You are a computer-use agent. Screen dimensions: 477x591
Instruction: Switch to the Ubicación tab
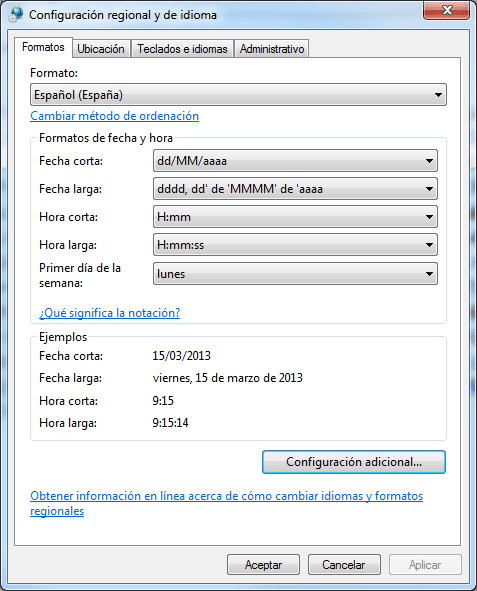tap(101, 49)
